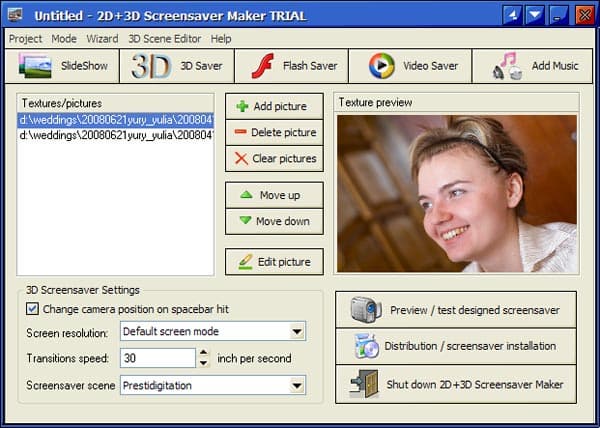Click the SlideShow landscape pictures icon
The width and height of the screenshot is (600, 428).
[x=35, y=66]
